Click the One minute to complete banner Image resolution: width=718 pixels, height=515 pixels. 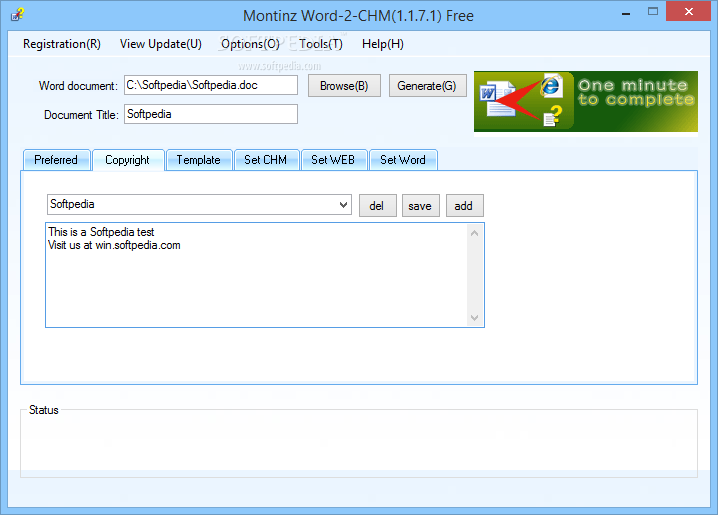pos(586,101)
